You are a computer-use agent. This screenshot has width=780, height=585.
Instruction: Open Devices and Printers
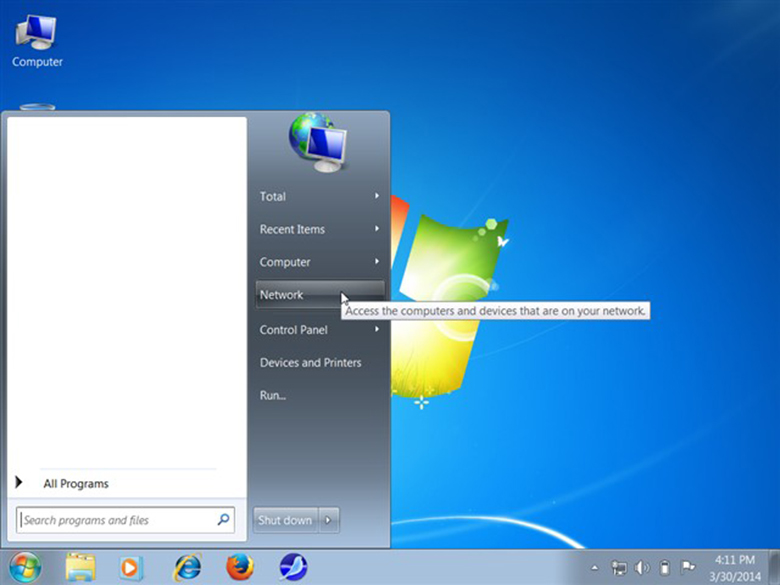point(310,363)
